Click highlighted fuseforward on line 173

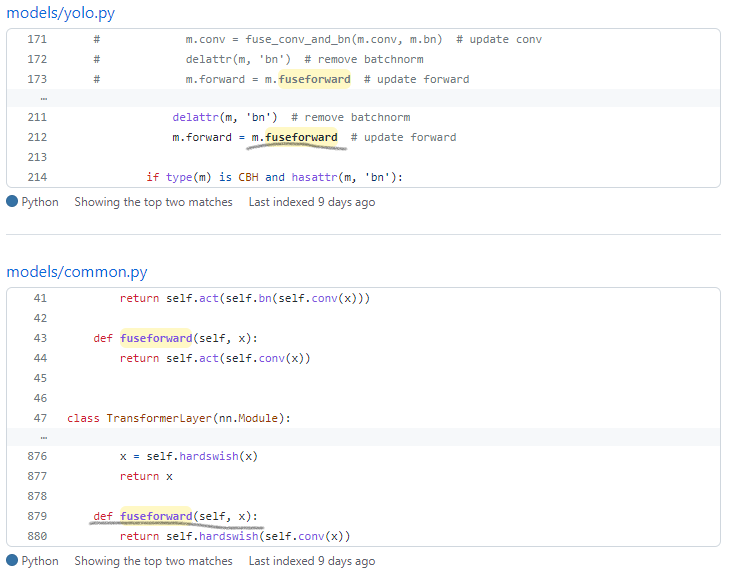(x=314, y=79)
